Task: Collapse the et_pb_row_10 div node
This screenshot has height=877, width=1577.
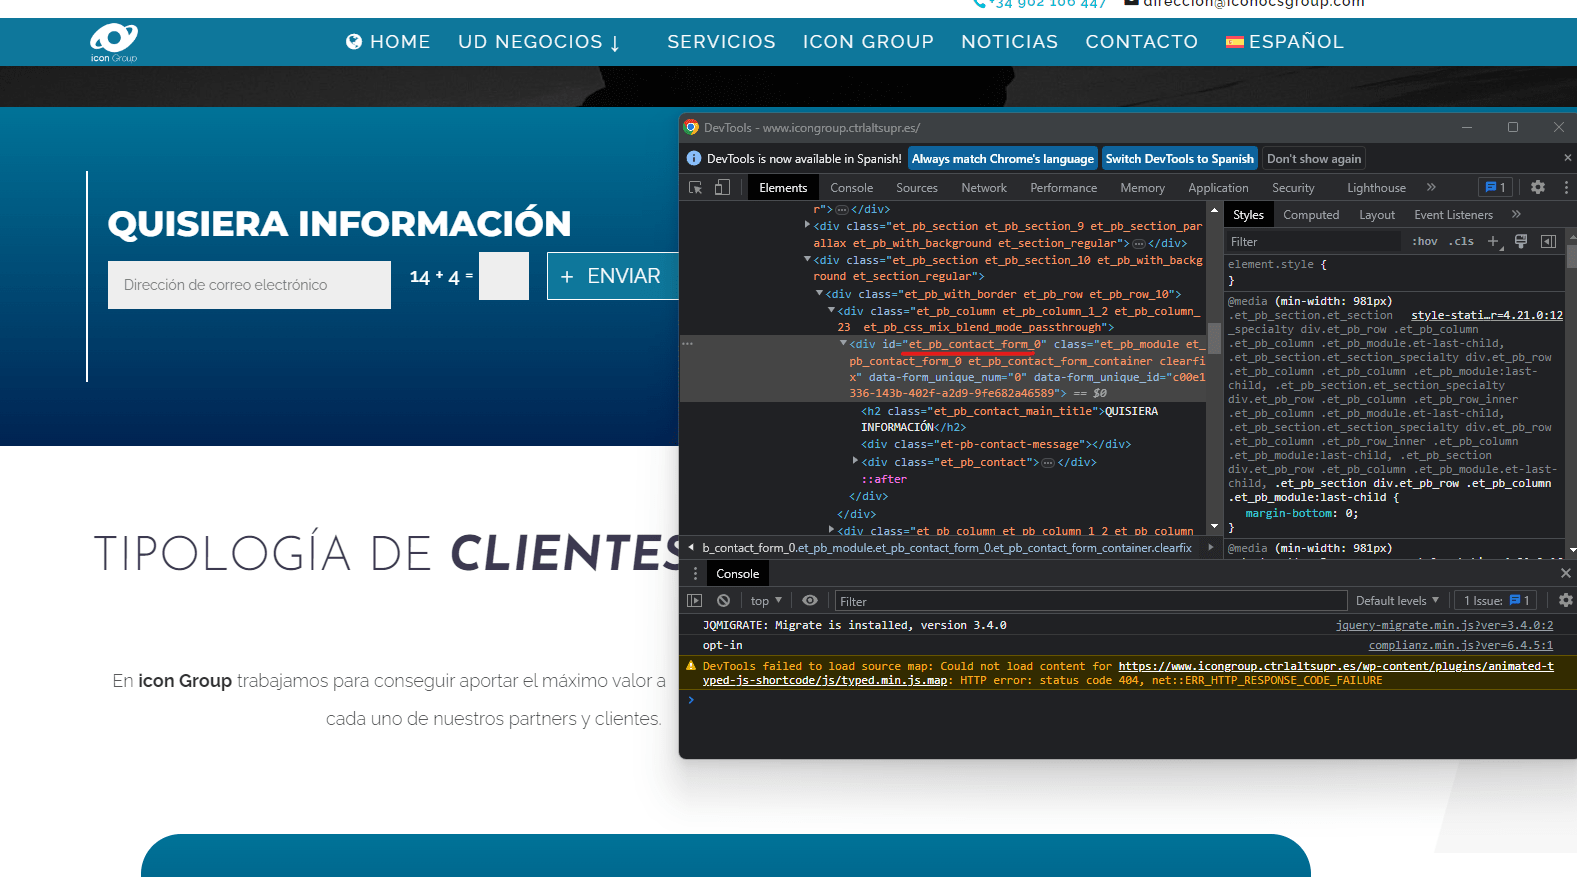Action: tap(820, 293)
